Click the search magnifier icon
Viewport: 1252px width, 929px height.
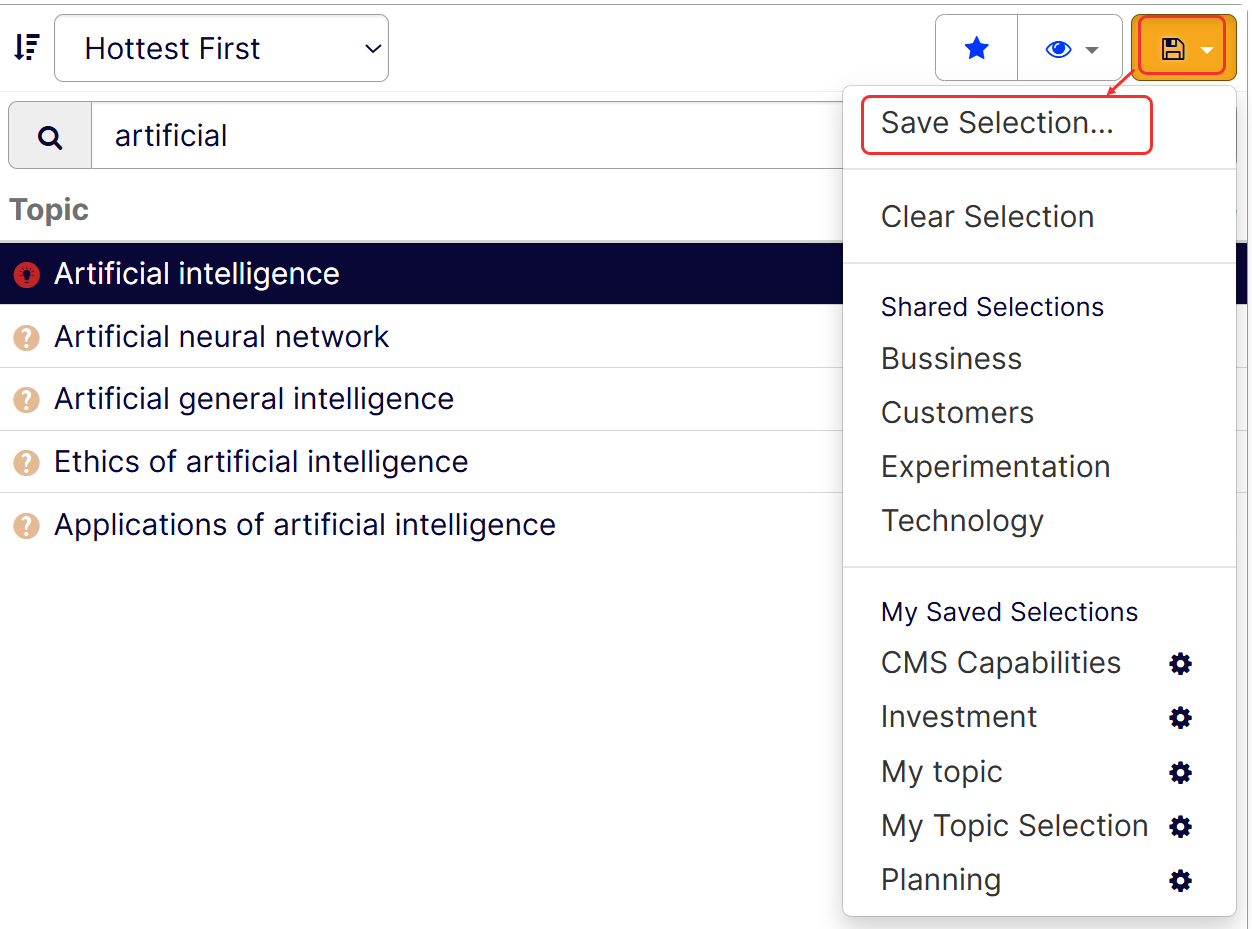pyautogui.click(x=50, y=137)
